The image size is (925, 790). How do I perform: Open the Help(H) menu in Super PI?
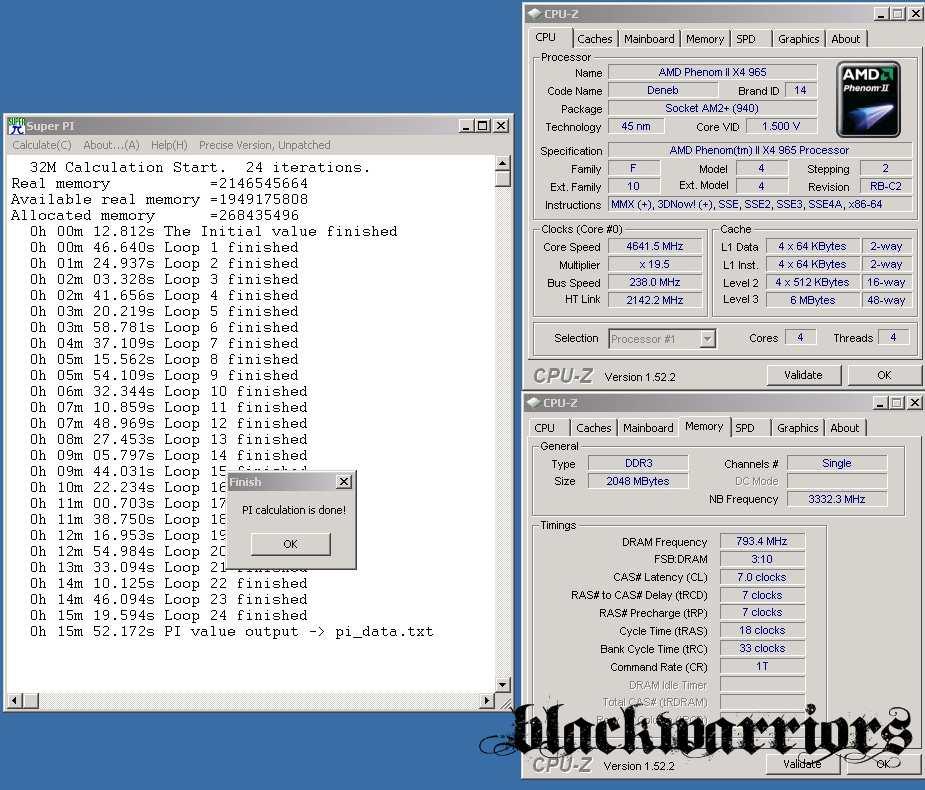click(169, 145)
